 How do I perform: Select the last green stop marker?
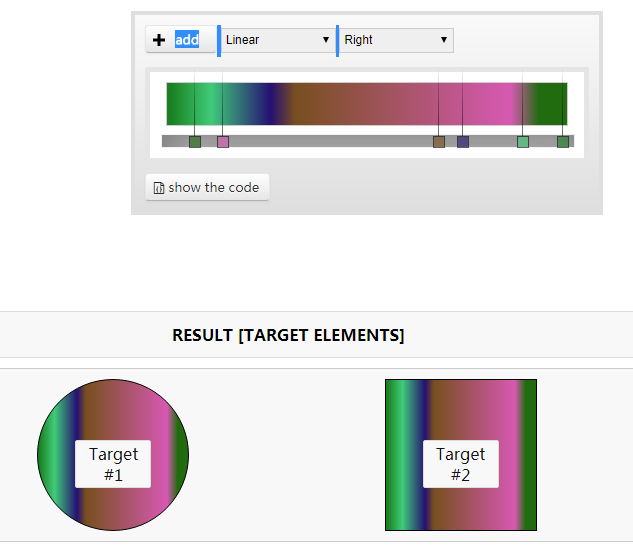[x=563, y=142]
